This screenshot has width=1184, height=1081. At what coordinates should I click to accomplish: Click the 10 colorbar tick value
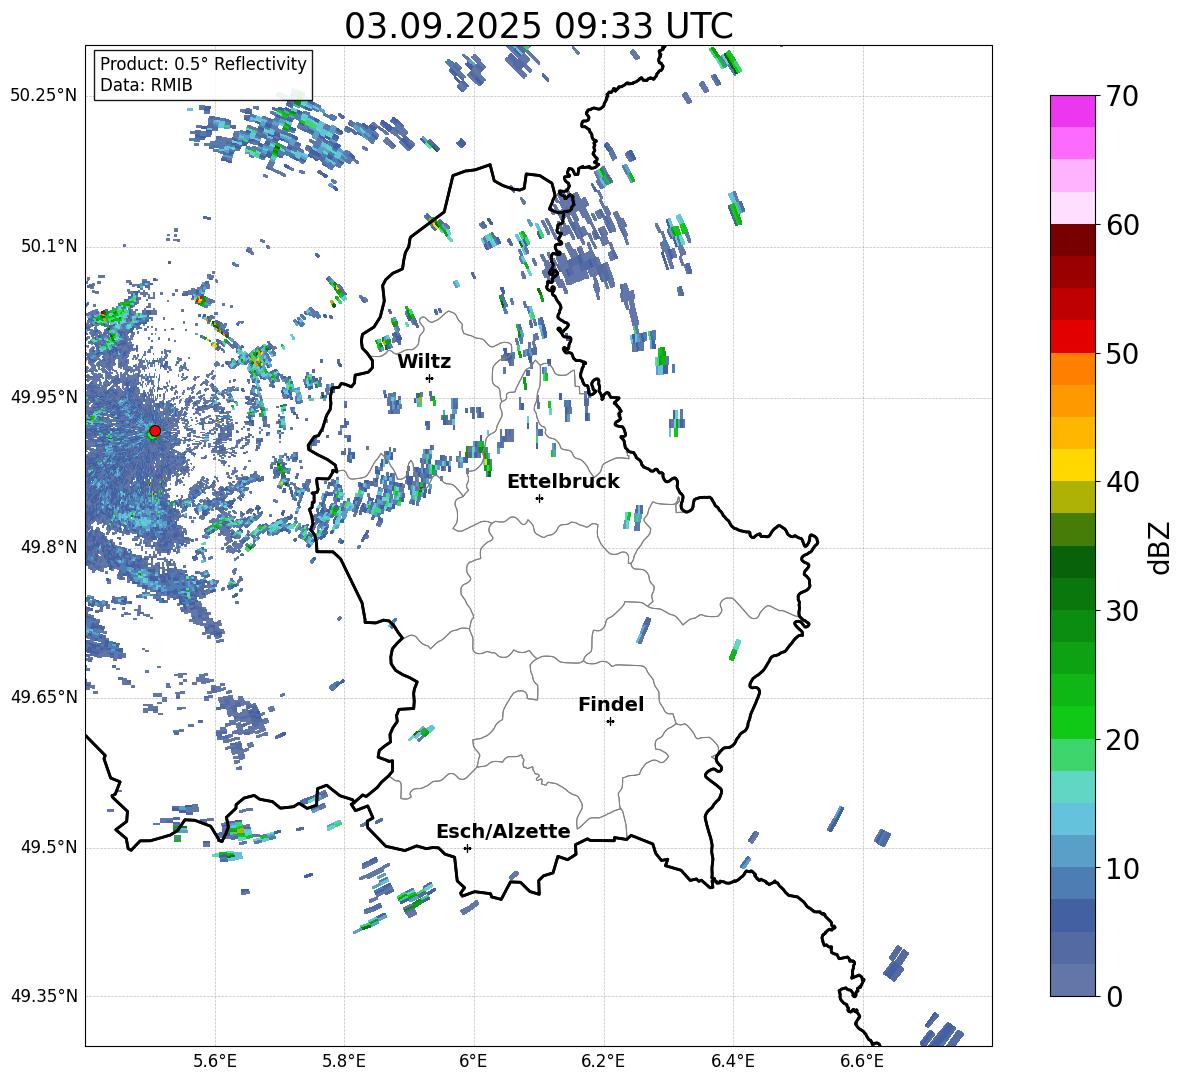1122,868
